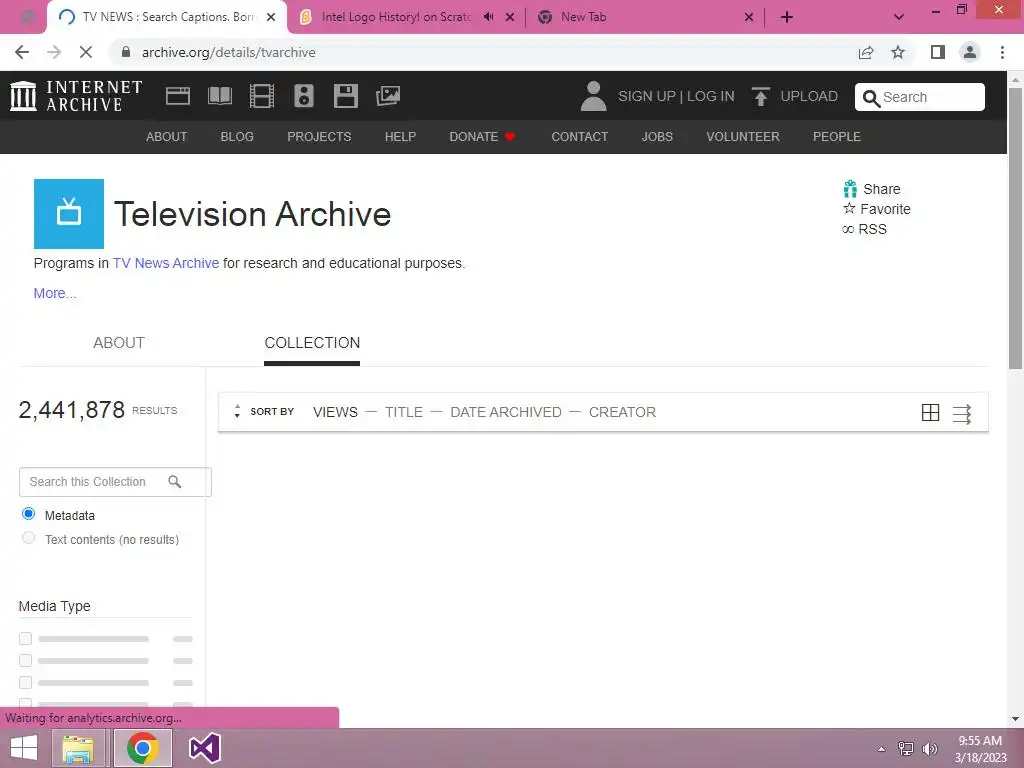Open the Web (Wayback) icon in the navbar
Image resolution: width=1024 pixels, height=768 pixels.
point(178,96)
